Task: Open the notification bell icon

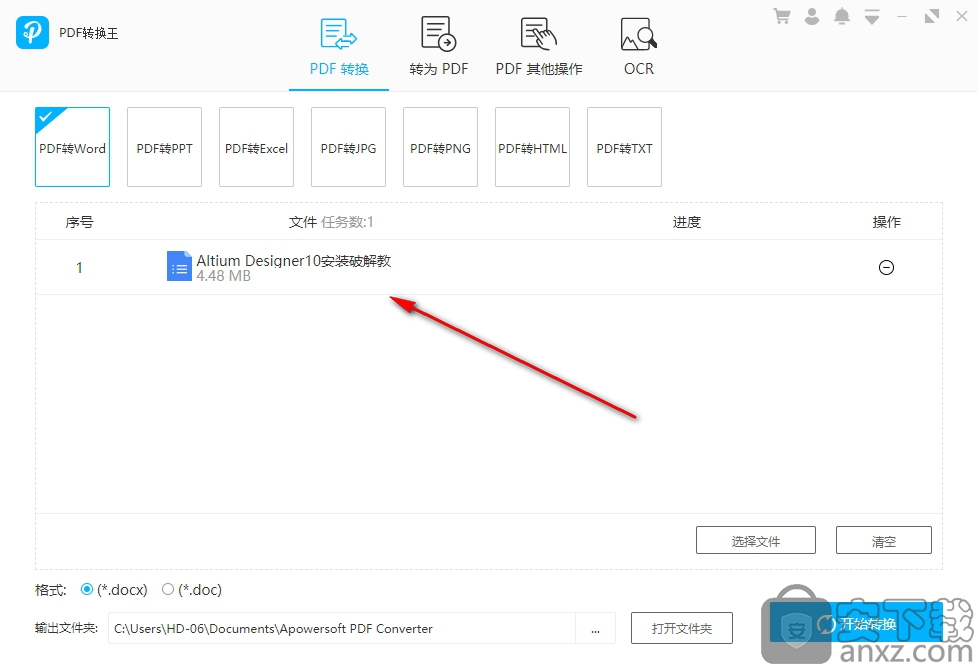Action: click(x=841, y=17)
